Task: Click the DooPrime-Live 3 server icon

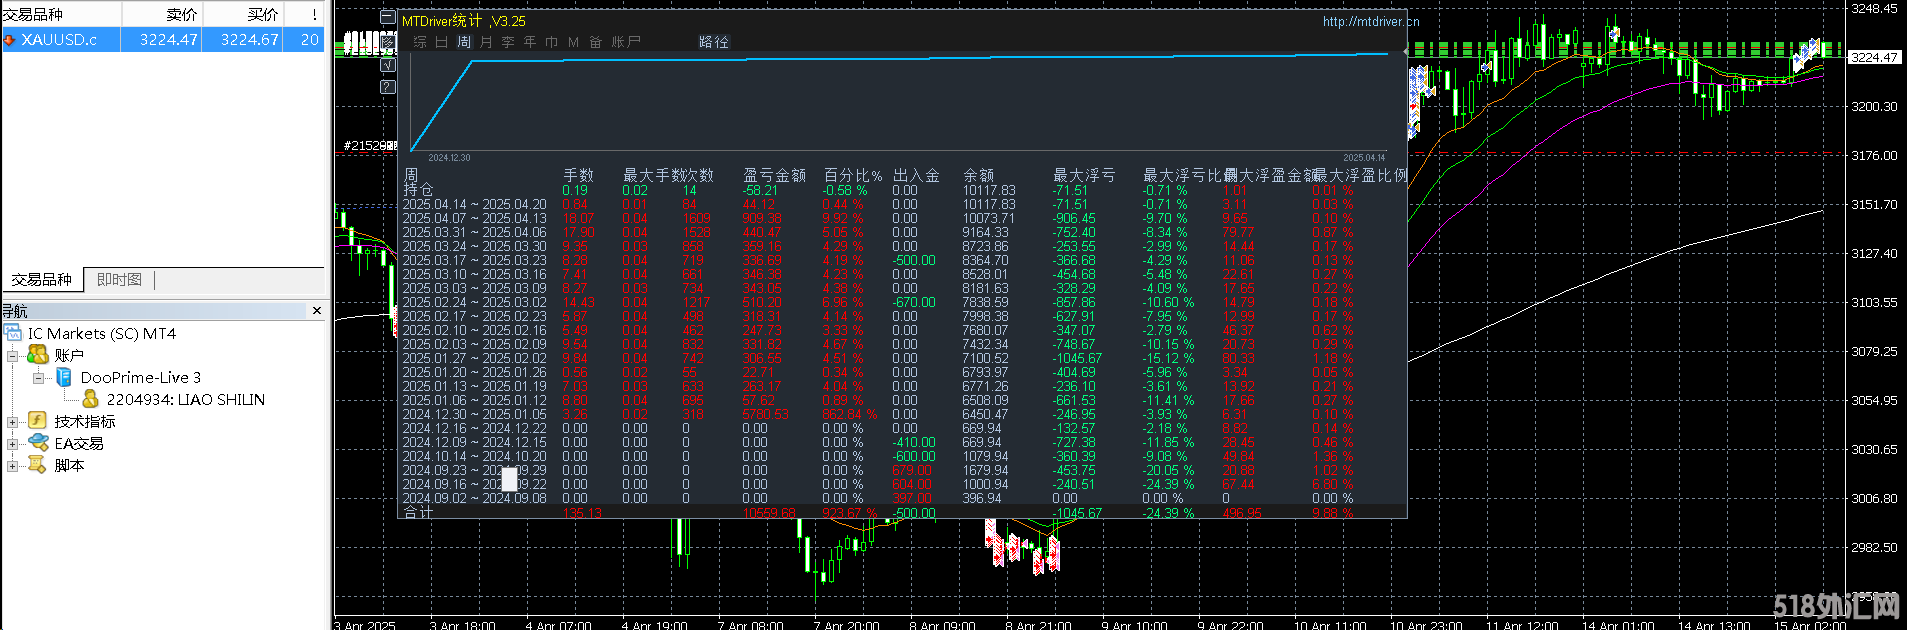Action: (64, 377)
